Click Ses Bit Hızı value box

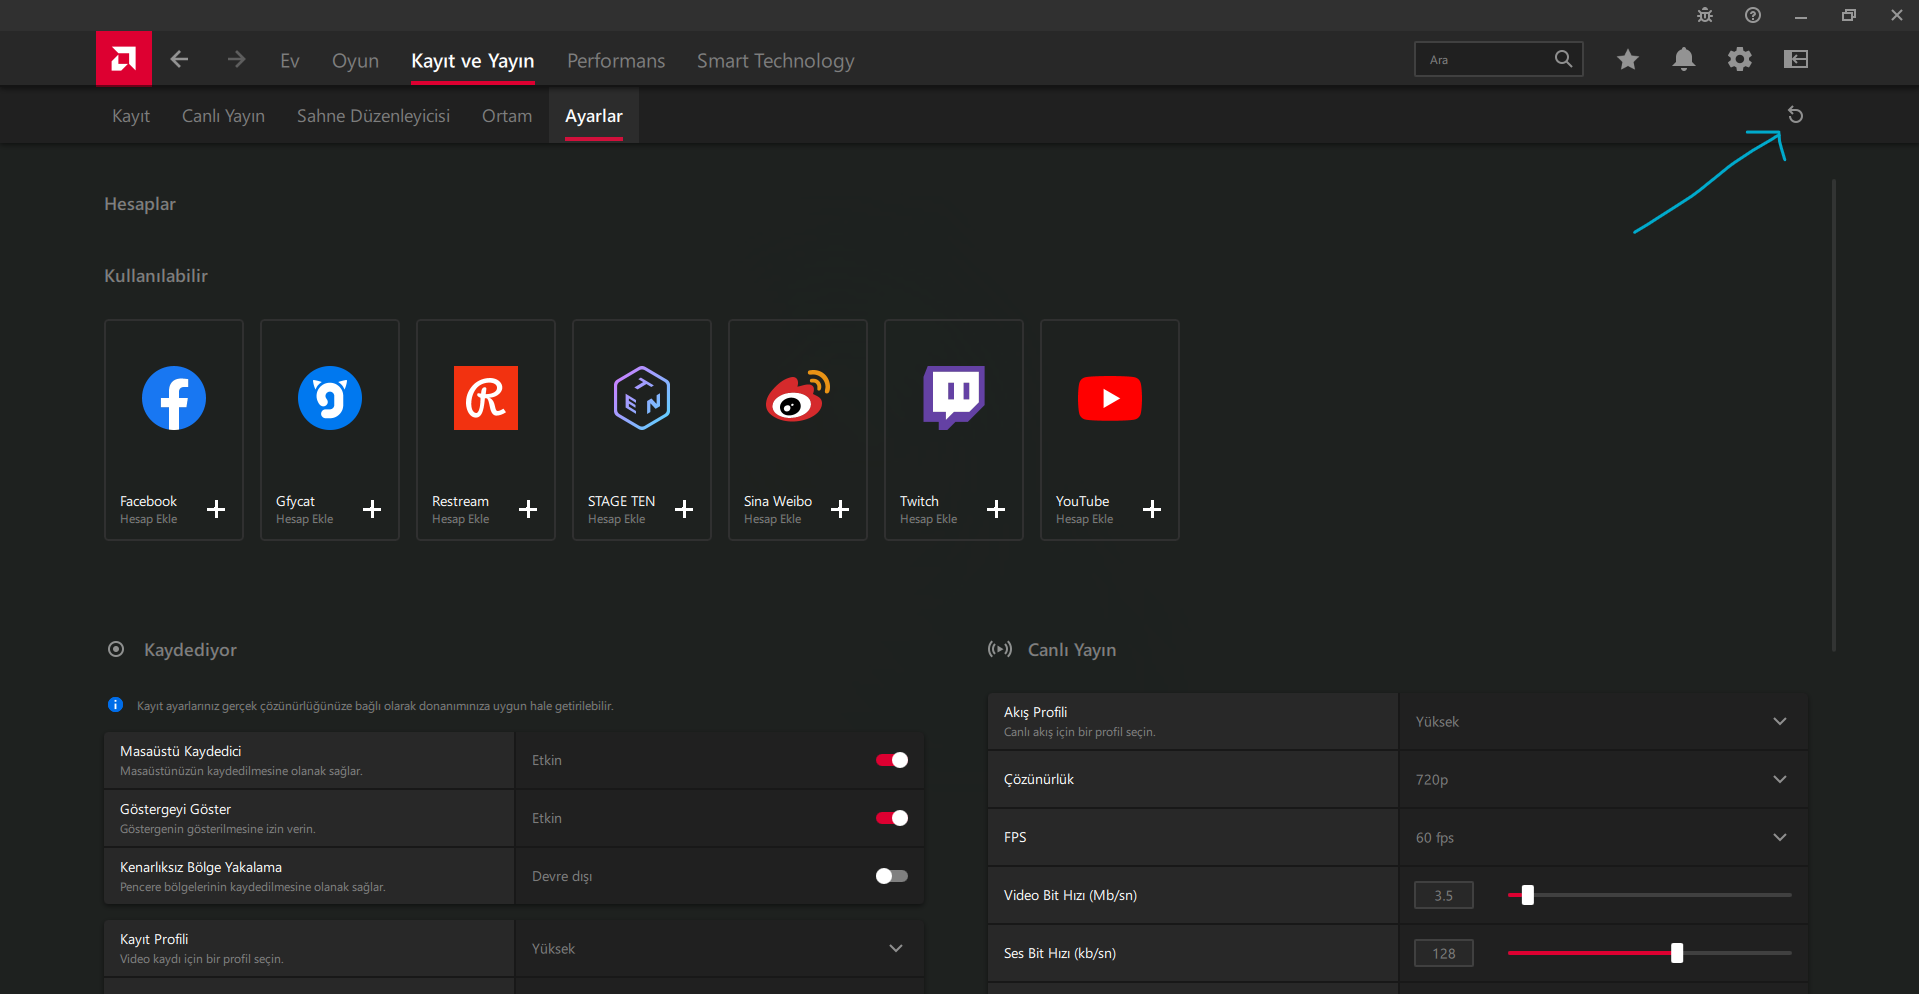click(1444, 953)
